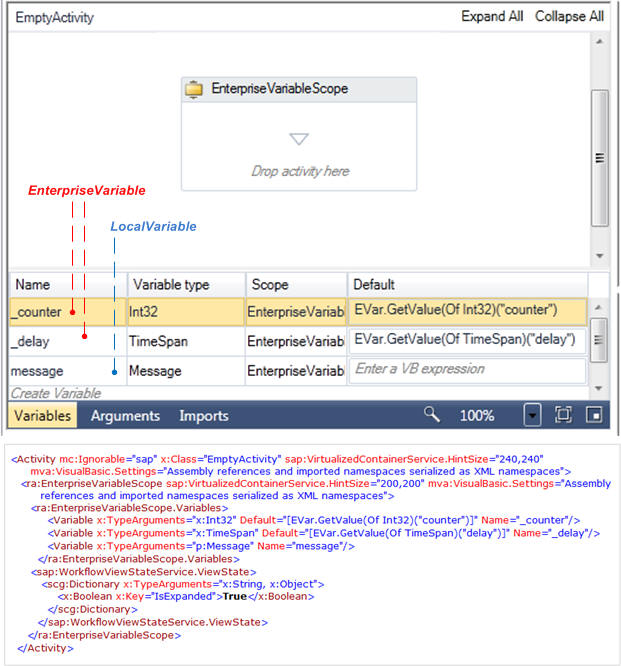Click variables grid scrollbar down arrow

tap(598, 388)
